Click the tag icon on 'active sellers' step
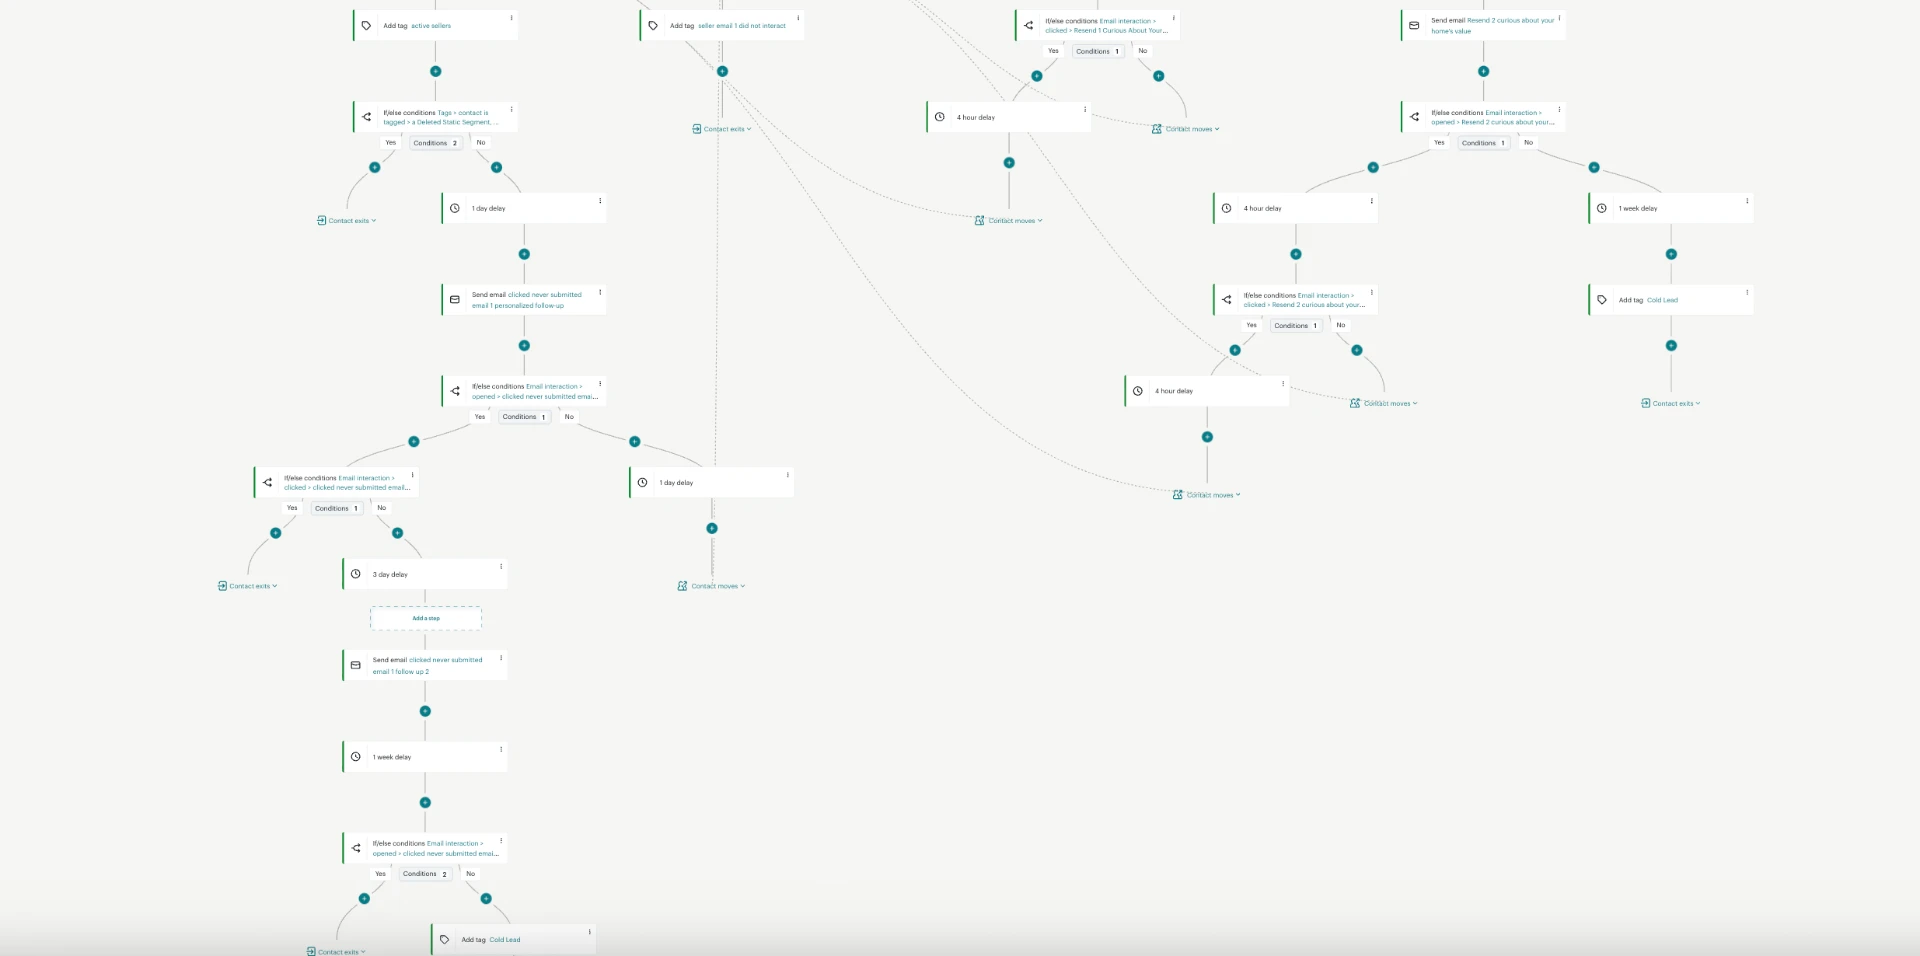The height and width of the screenshot is (956, 1920). point(366,26)
